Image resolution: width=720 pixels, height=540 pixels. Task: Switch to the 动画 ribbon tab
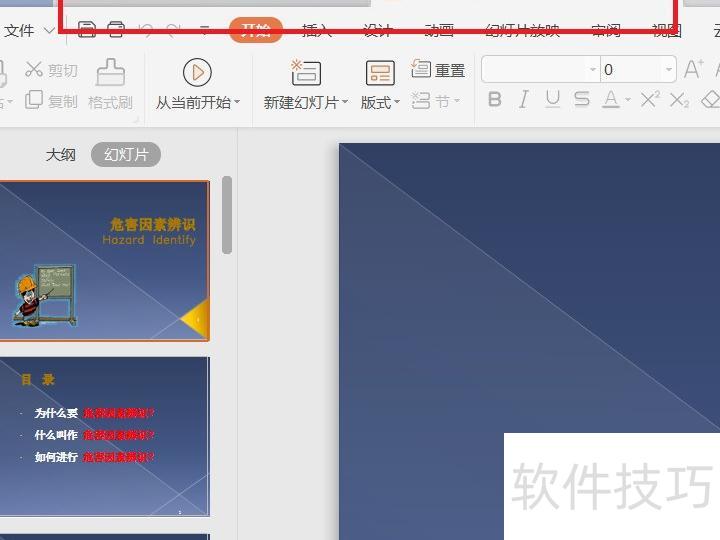(x=439, y=30)
